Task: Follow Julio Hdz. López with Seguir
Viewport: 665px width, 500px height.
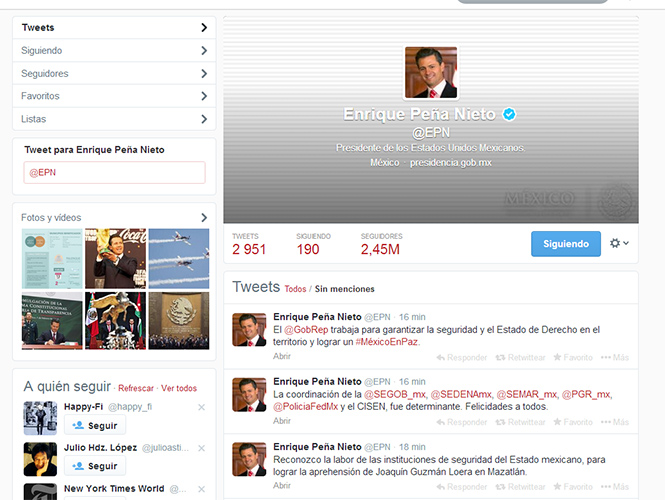Action: (x=95, y=466)
